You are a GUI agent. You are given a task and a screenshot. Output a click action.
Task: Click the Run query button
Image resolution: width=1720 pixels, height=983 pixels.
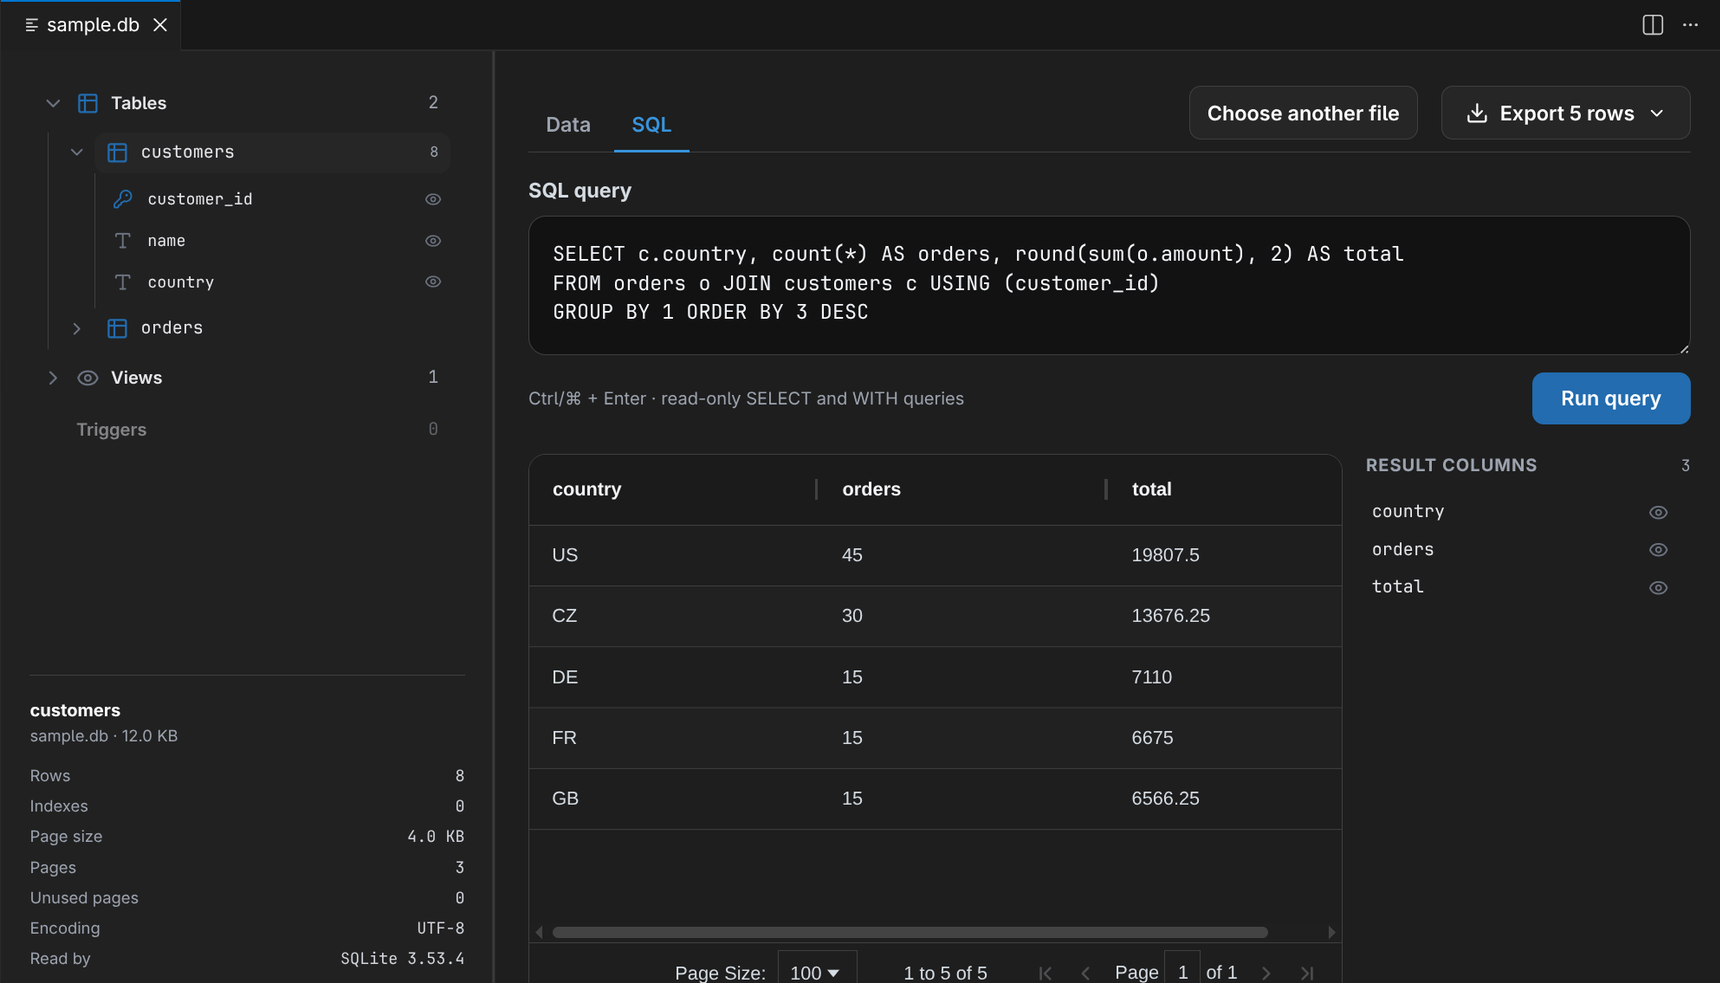(x=1611, y=398)
